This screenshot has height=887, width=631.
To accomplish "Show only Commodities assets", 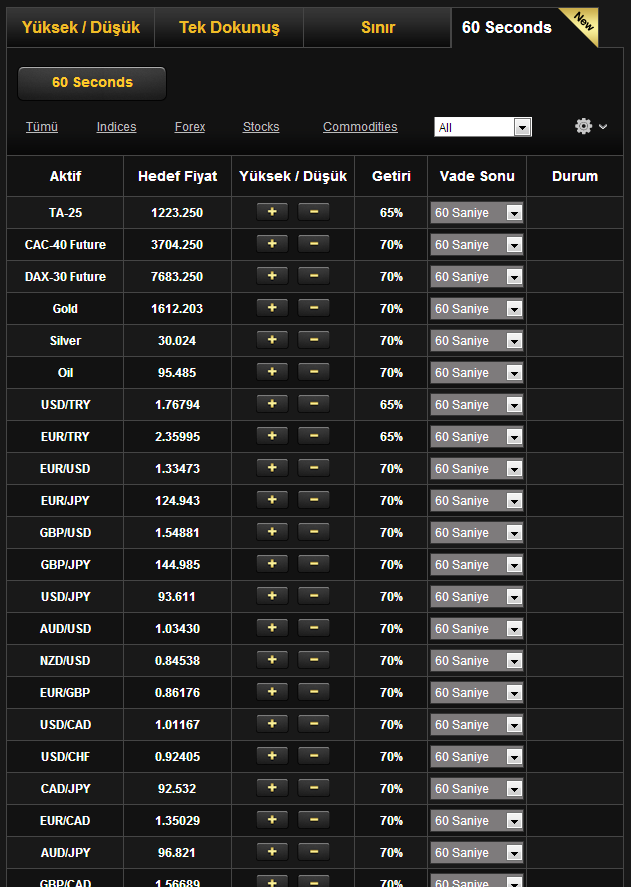I will click(360, 127).
